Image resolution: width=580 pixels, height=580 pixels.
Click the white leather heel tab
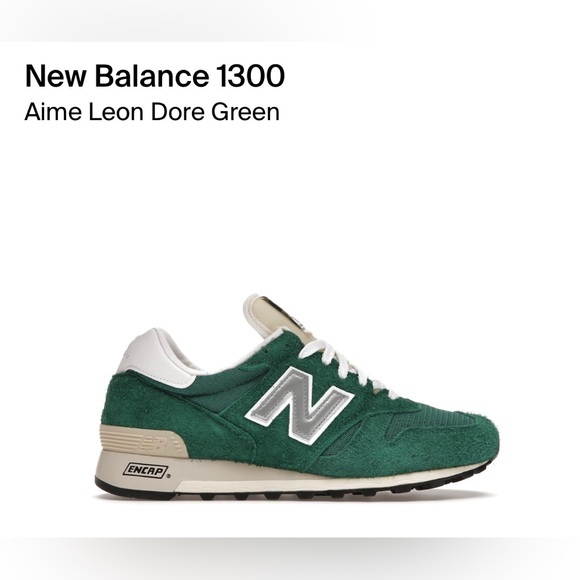pyautogui.click(x=155, y=357)
